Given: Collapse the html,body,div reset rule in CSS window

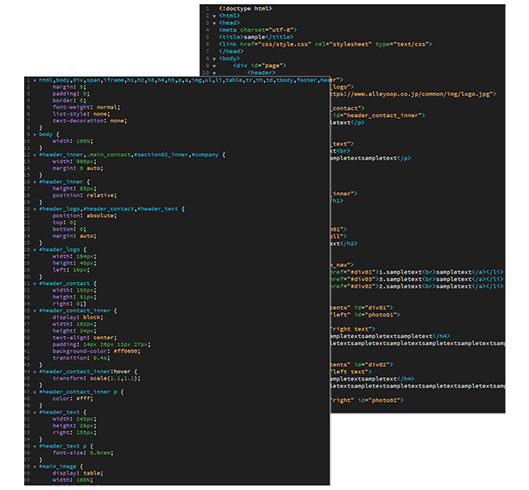Looking at the screenshot, I should [35, 81].
